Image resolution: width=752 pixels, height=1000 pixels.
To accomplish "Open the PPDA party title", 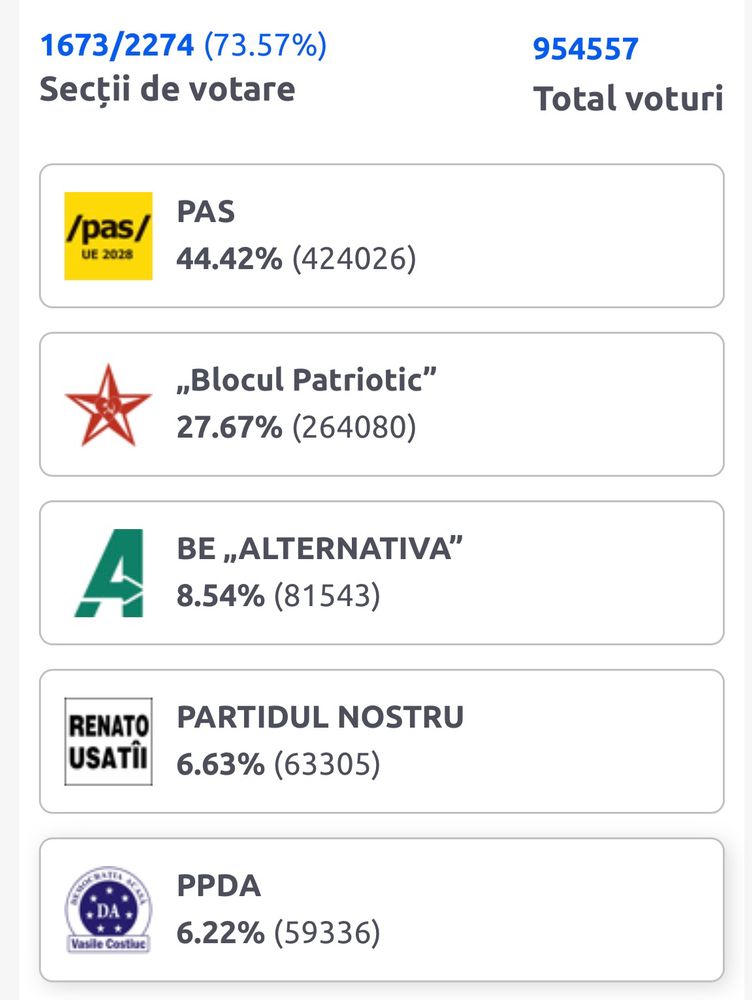I will coord(218,886).
